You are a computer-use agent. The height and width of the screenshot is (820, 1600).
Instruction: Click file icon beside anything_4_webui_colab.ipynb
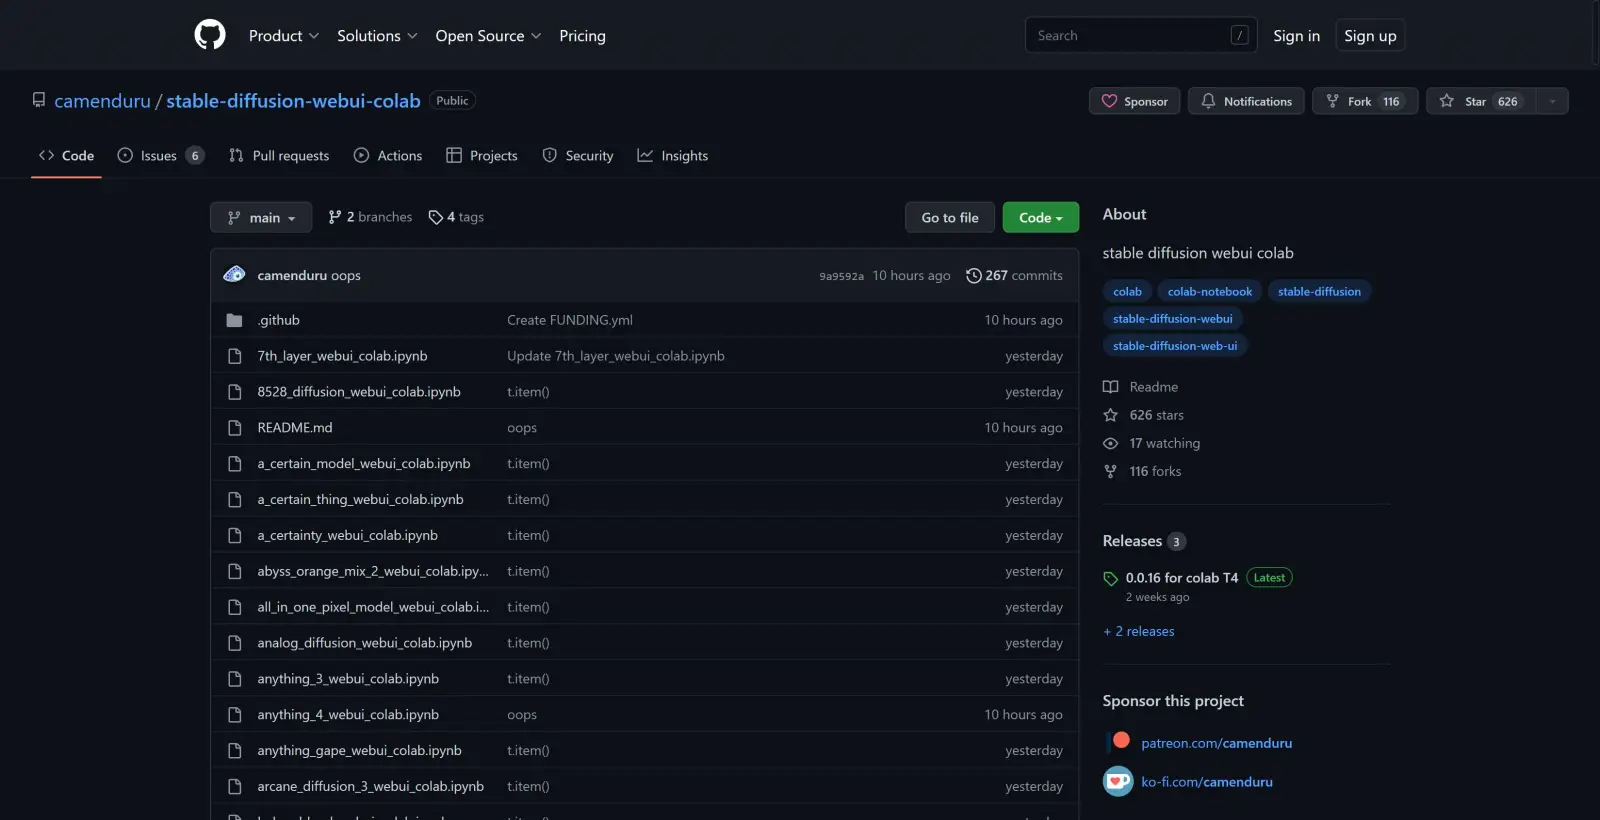[235, 715]
